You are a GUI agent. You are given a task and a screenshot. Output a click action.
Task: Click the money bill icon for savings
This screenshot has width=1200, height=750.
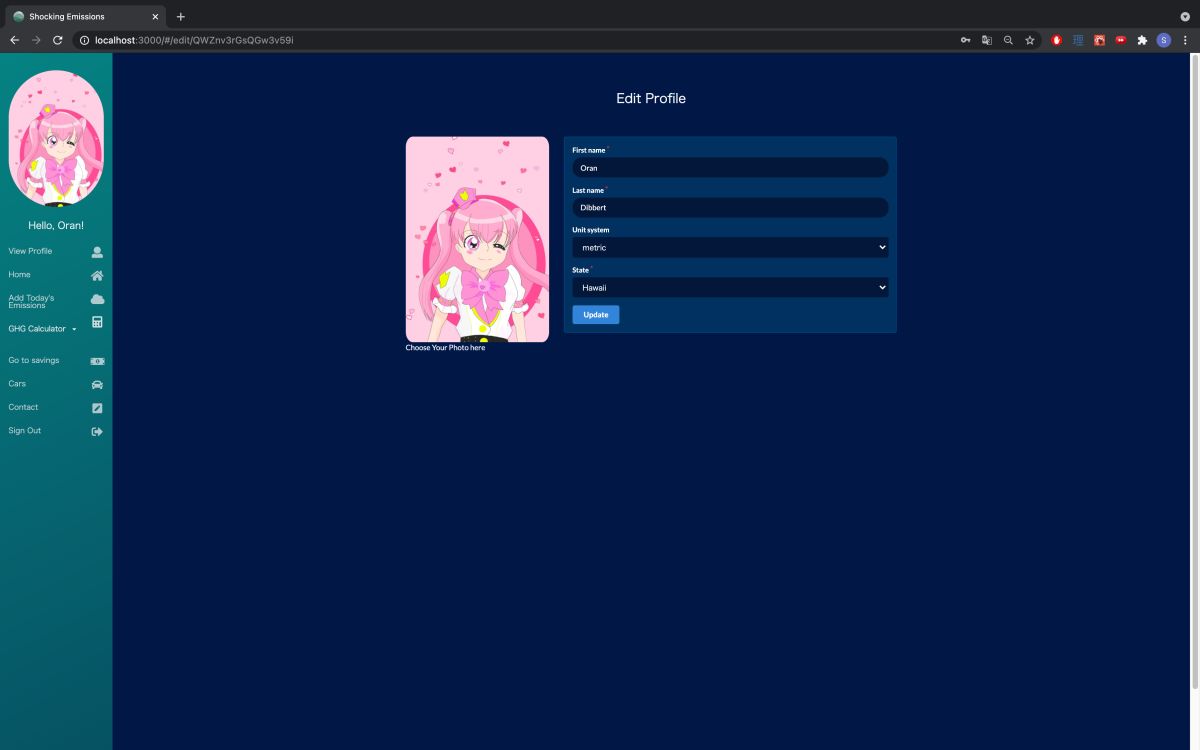tap(97, 361)
